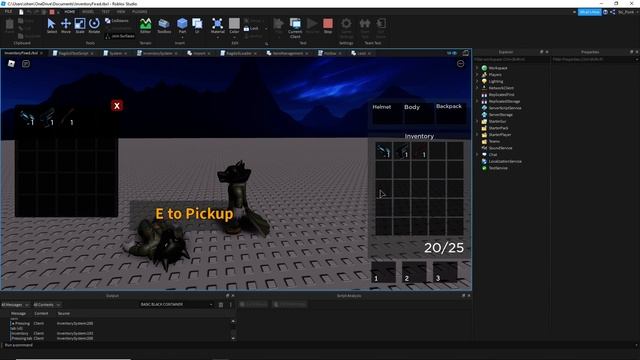The width and height of the screenshot is (640, 360).
Task: Expand the Workspace node
Action: [477, 68]
